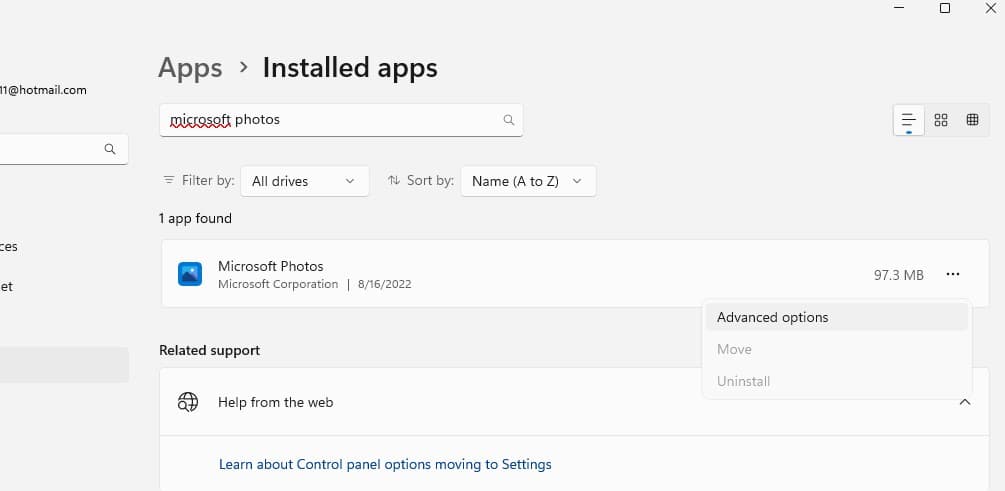Open the Filter by All drives dropdown

coord(304,181)
